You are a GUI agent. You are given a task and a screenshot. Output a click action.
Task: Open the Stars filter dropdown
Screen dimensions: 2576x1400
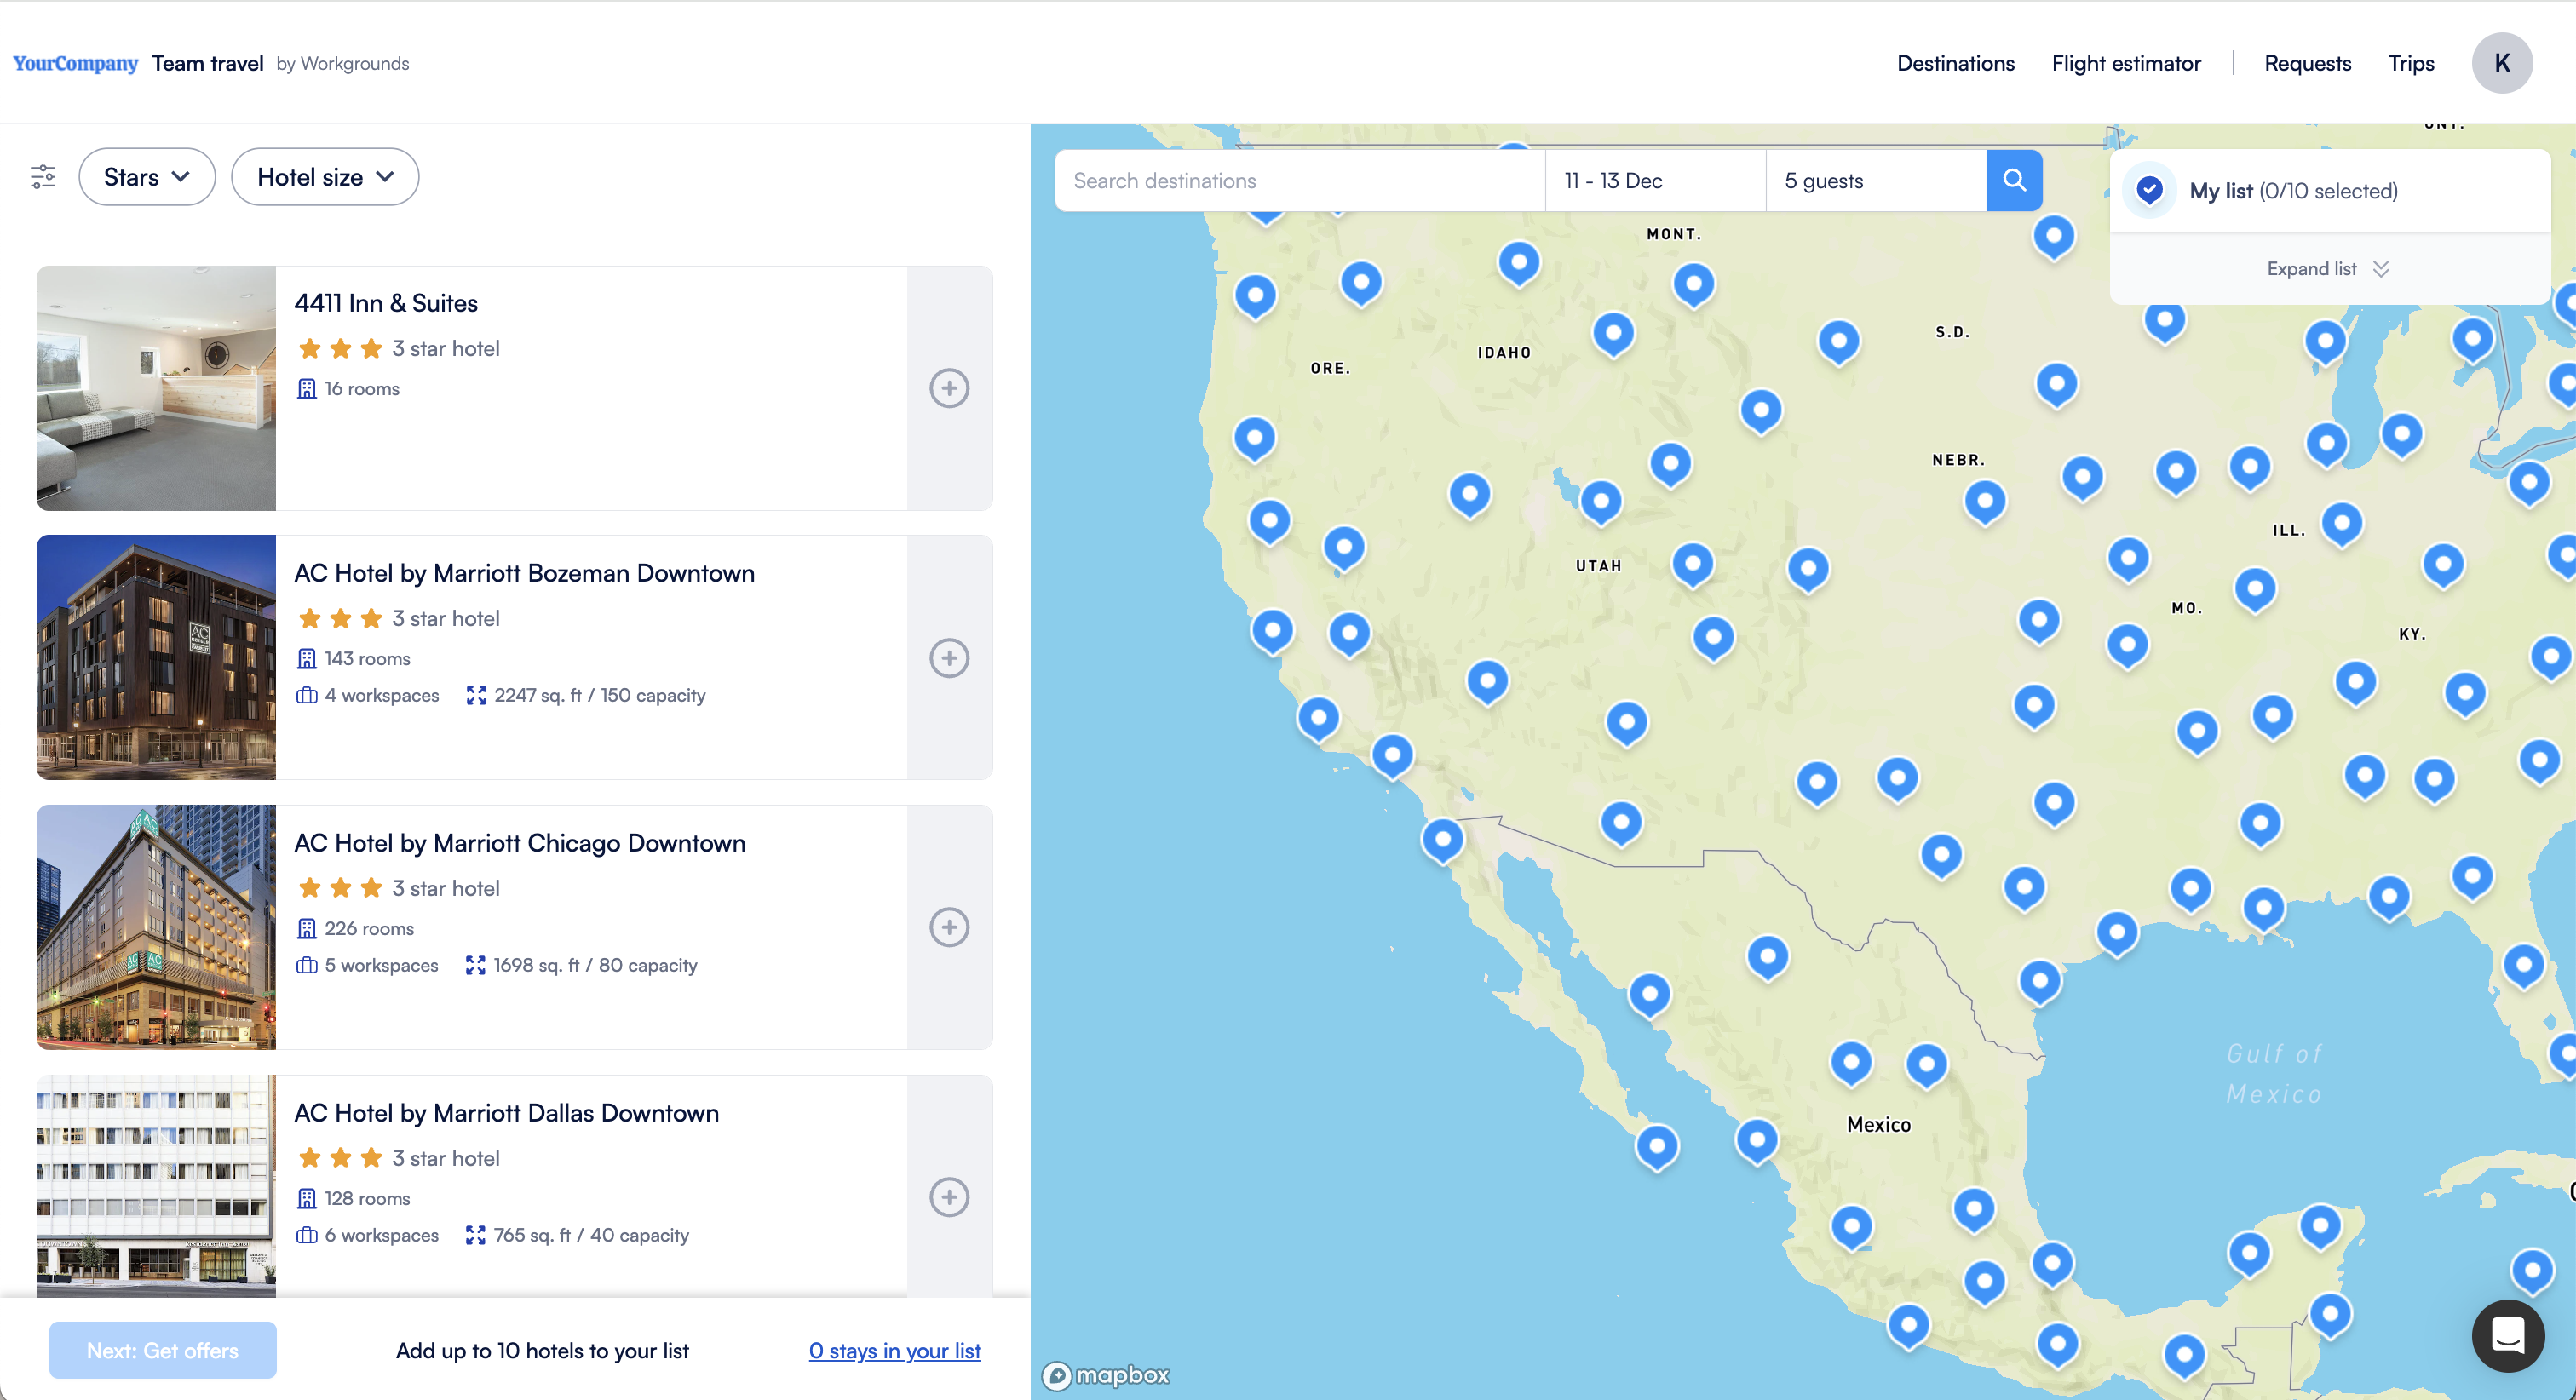pyautogui.click(x=147, y=177)
